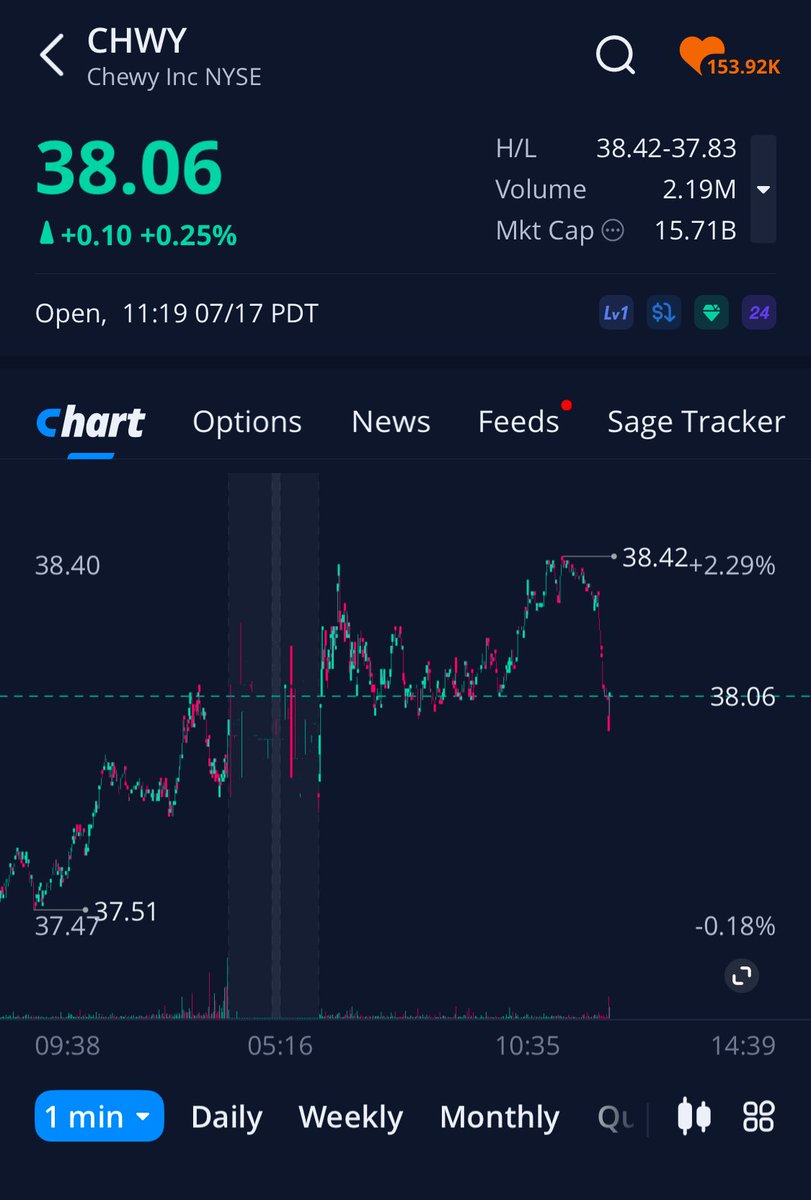Tap the 38.40 price axis label
Screen dimensions: 811x1200
tap(67, 565)
